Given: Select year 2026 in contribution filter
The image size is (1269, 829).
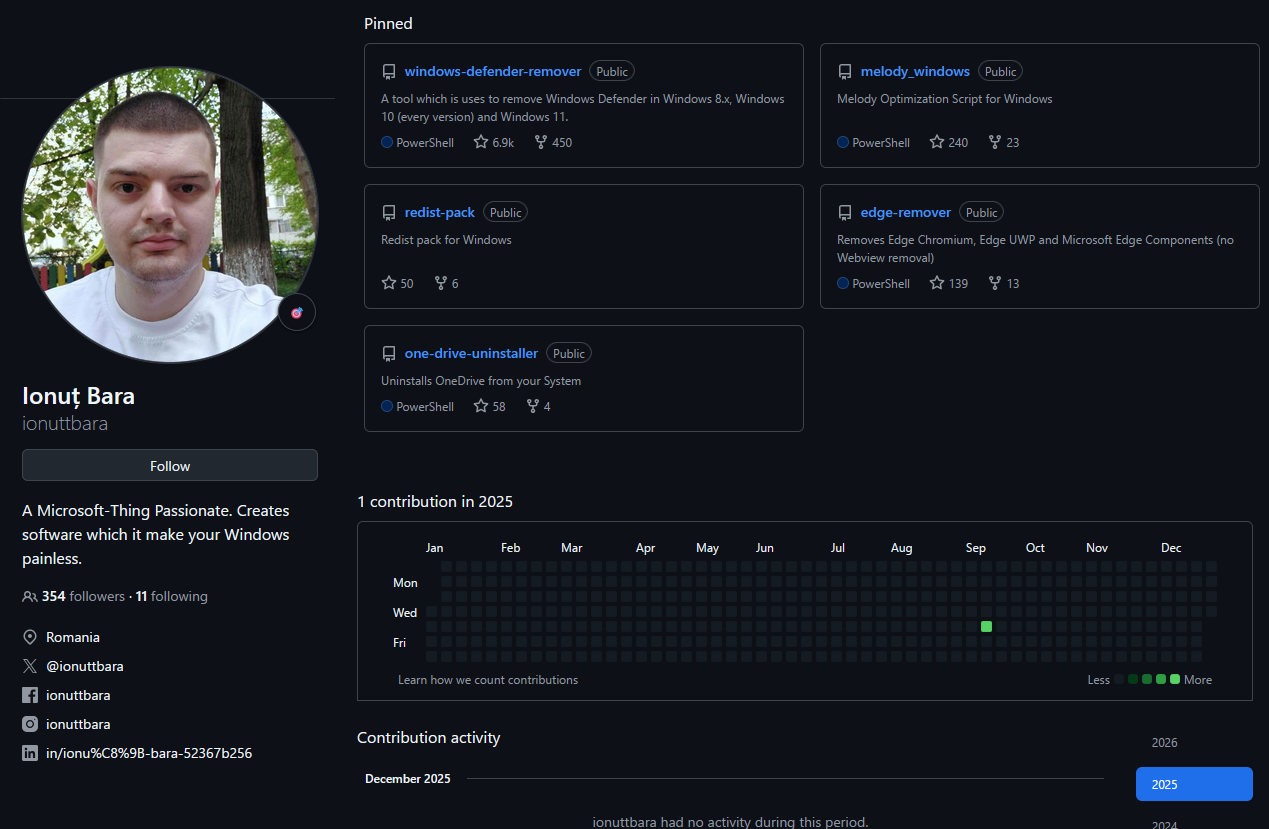Looking at the screenshot, I should [x=1194, y=743].
